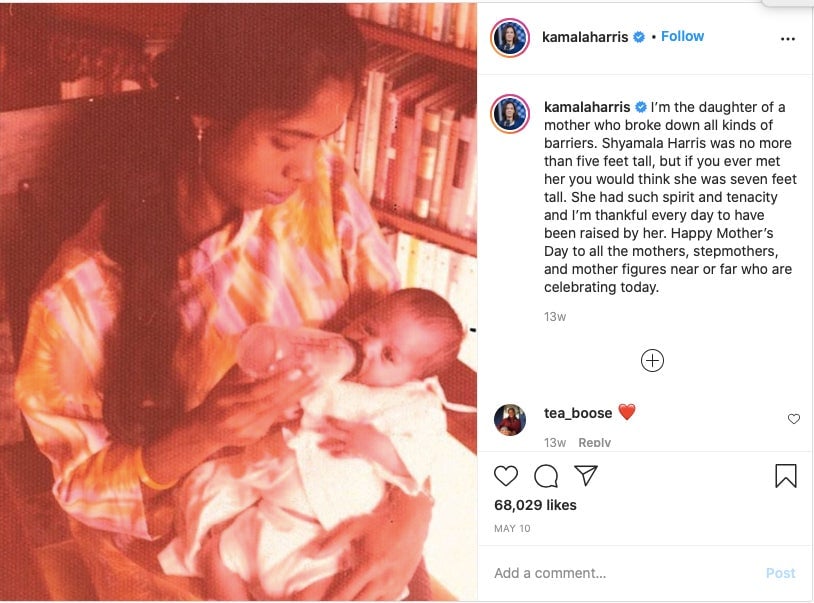Like the post with the heart icon

click(506, 476)
